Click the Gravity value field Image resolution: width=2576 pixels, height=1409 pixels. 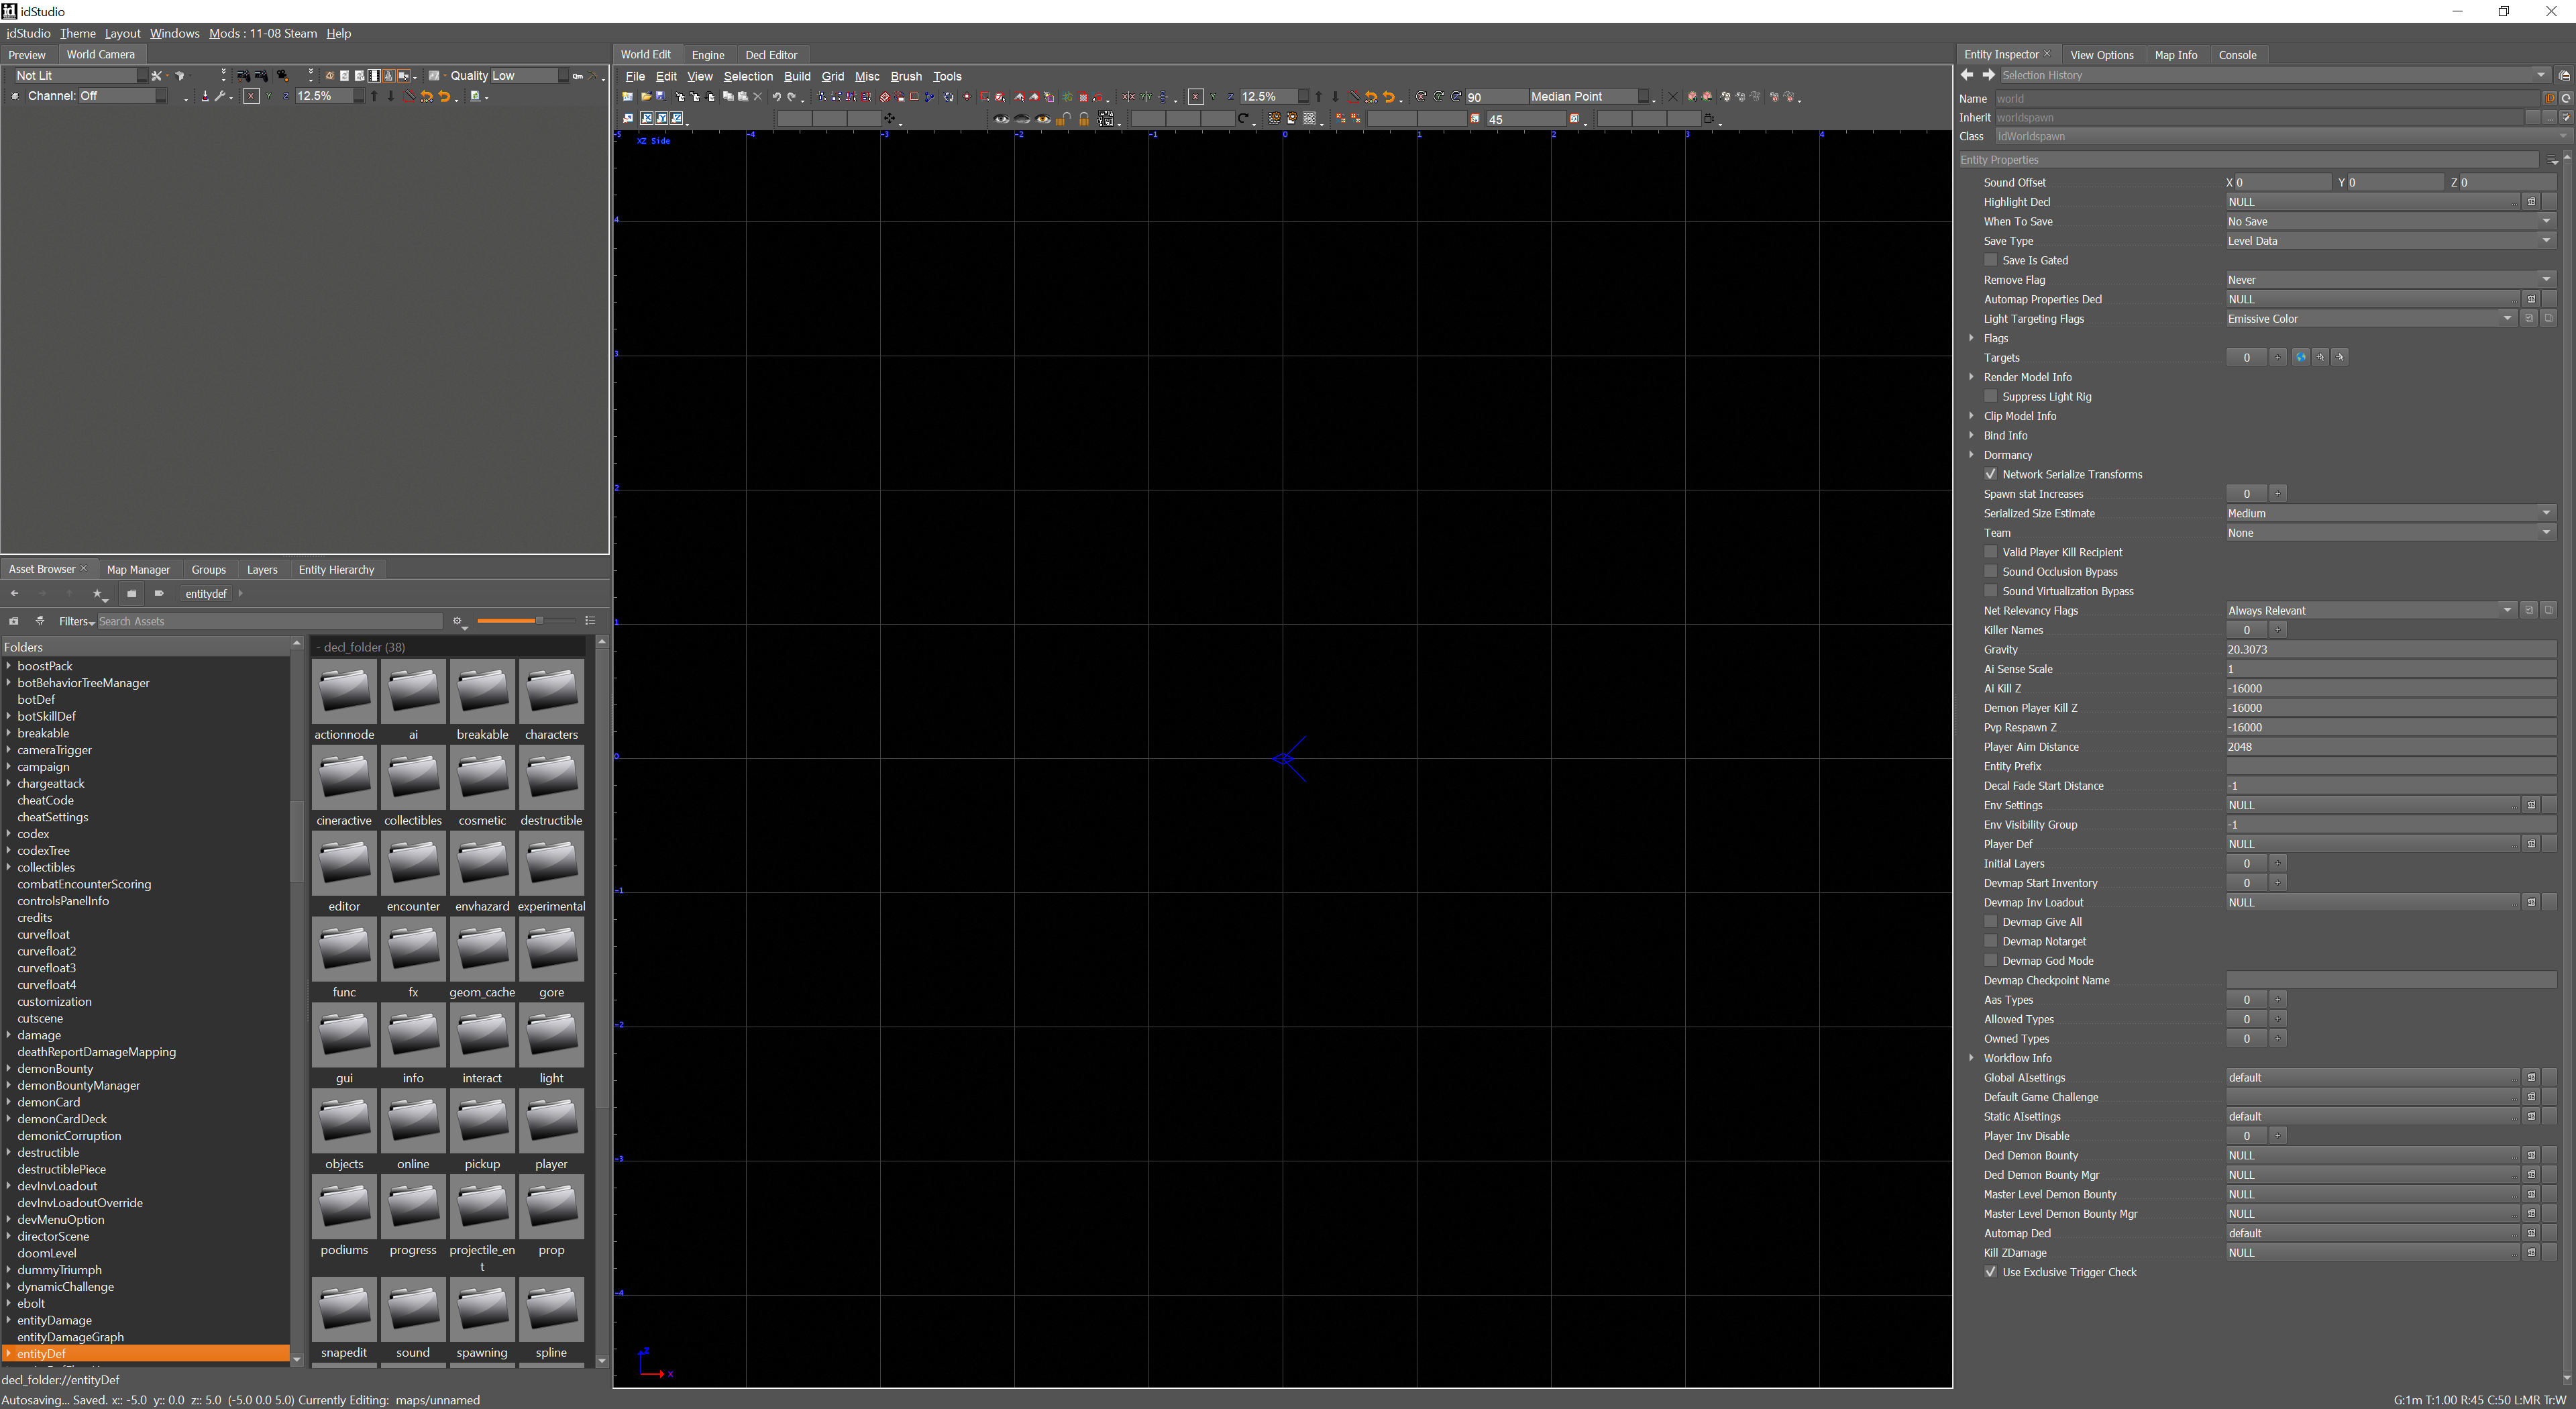click(x=2390, y=650)
